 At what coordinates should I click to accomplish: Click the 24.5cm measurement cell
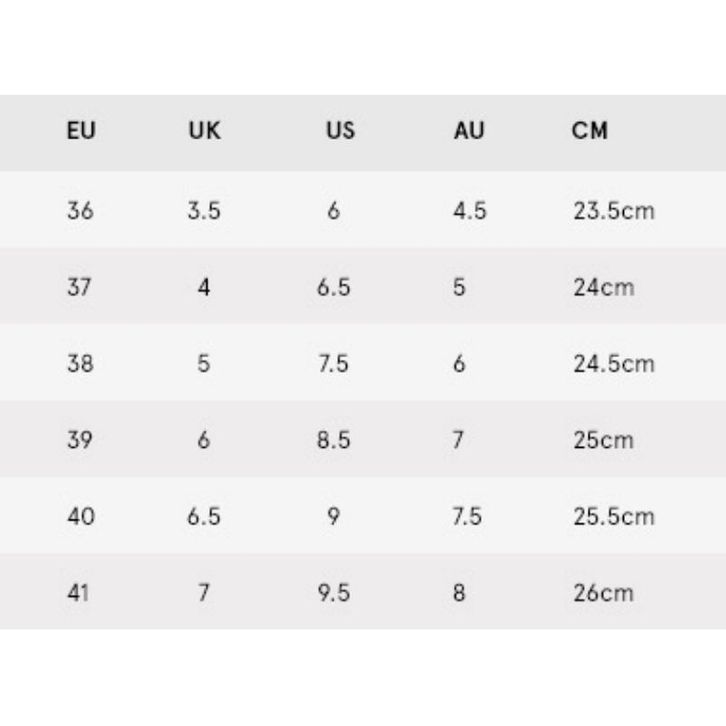click(614, 364)
